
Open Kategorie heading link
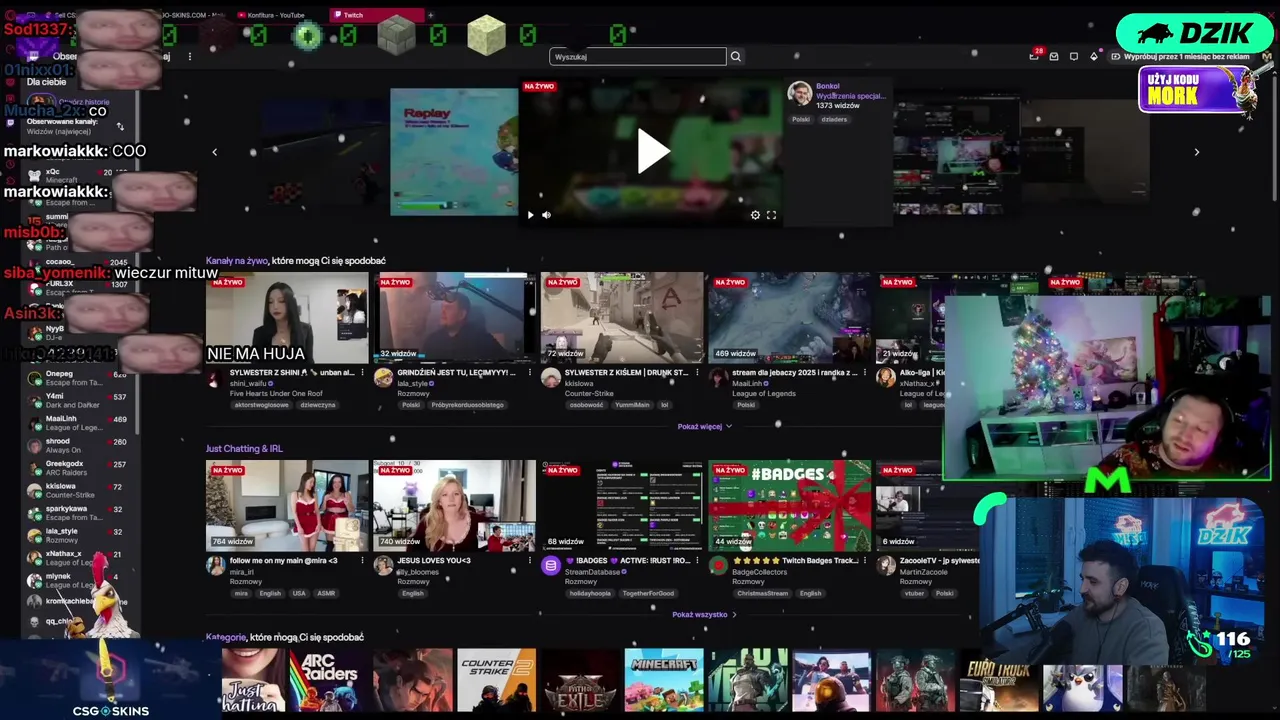(226, 637)
